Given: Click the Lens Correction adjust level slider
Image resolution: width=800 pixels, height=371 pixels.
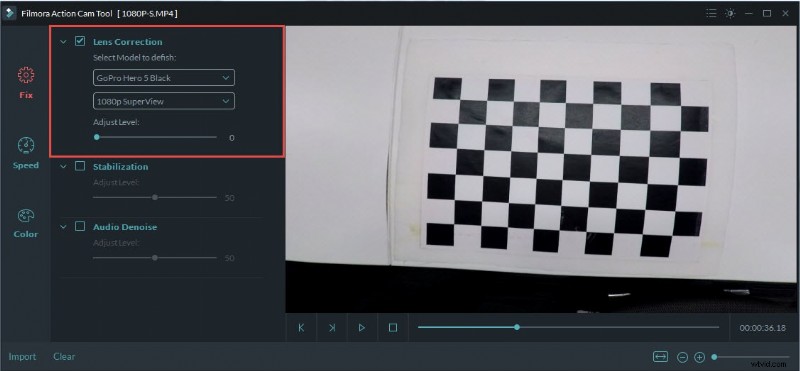Looking at the screenshot, I should 155,137.
